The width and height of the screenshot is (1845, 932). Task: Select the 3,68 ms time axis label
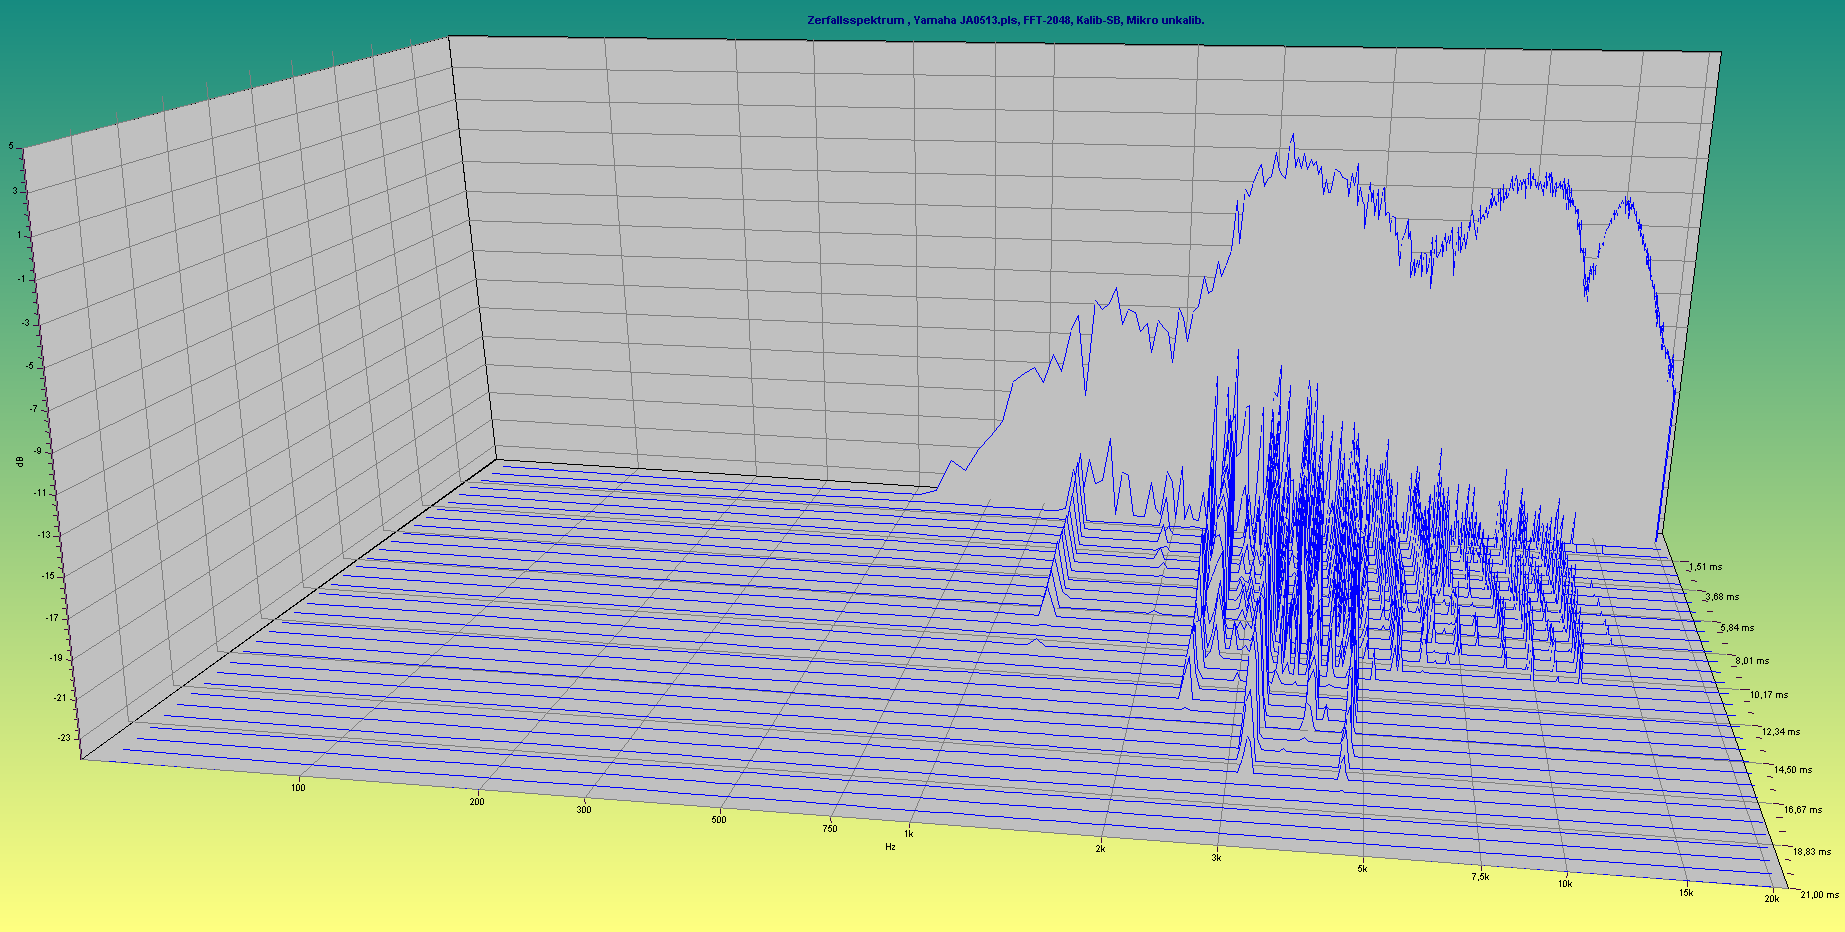click(x=1721, y=597)
